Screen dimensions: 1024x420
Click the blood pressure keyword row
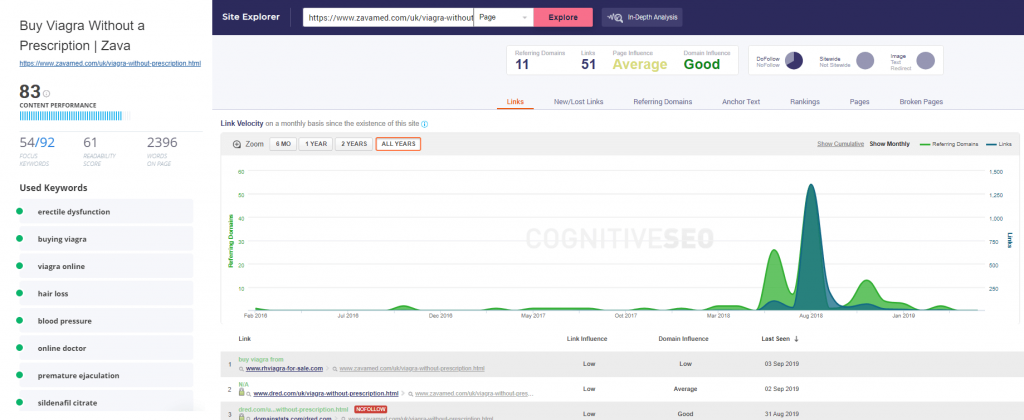pyautogui.click(x=106, y=321)
